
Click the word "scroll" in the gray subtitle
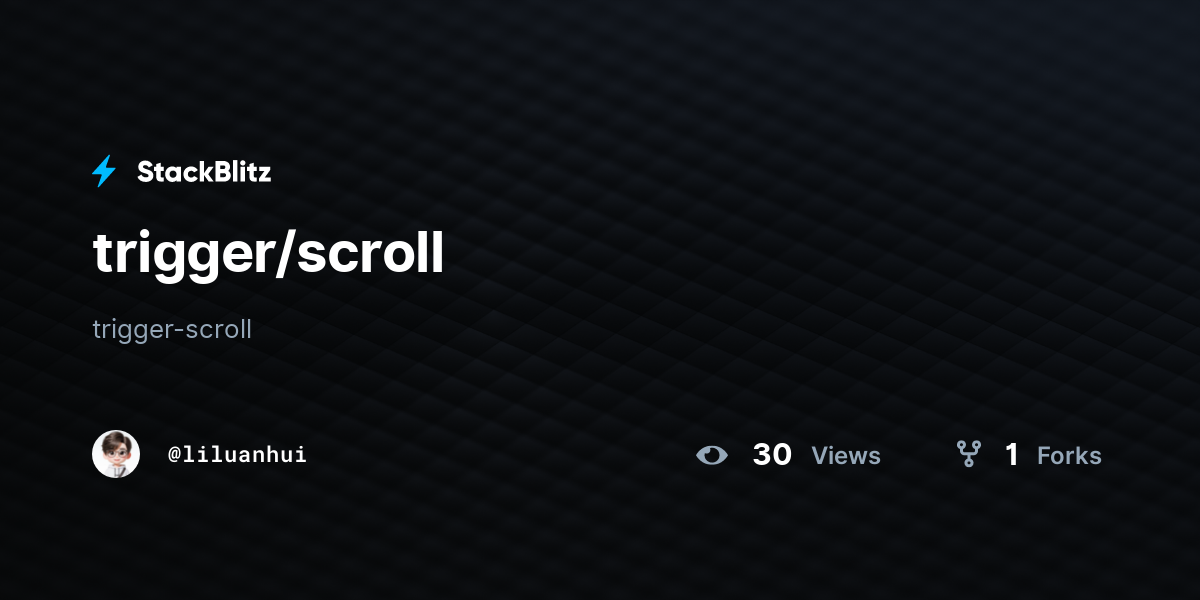click(x=217, y=329)
